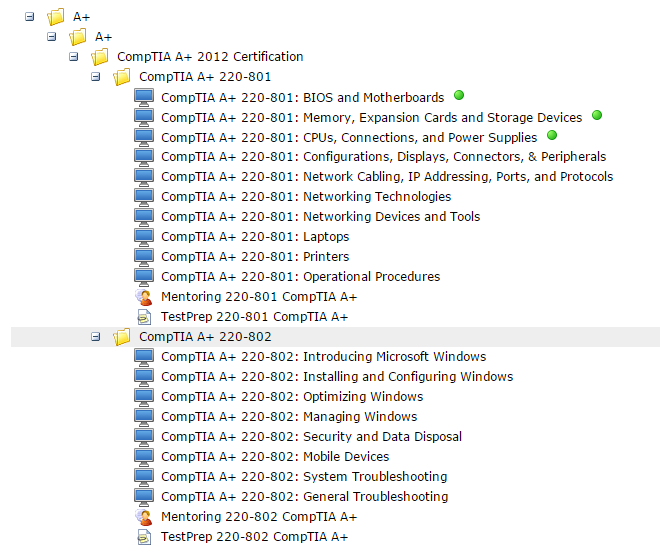This screenshot has width=660, height=552.
Task: Click monitor icon for Security and Data Disposal
Action: coord(144,437)
